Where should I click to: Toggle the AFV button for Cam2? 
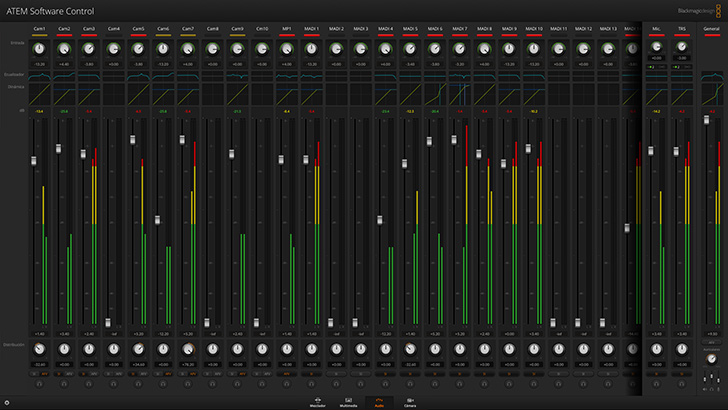point(70,374)
